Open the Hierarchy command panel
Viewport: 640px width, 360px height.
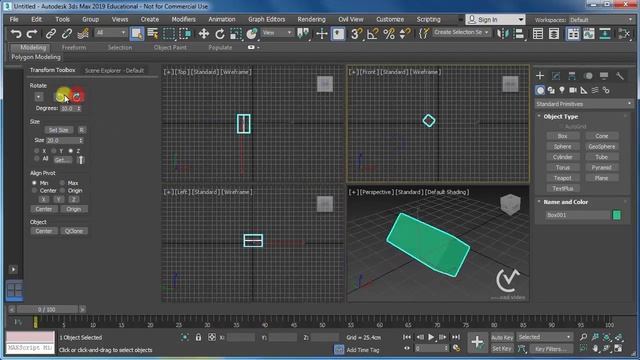coord(572,76)
